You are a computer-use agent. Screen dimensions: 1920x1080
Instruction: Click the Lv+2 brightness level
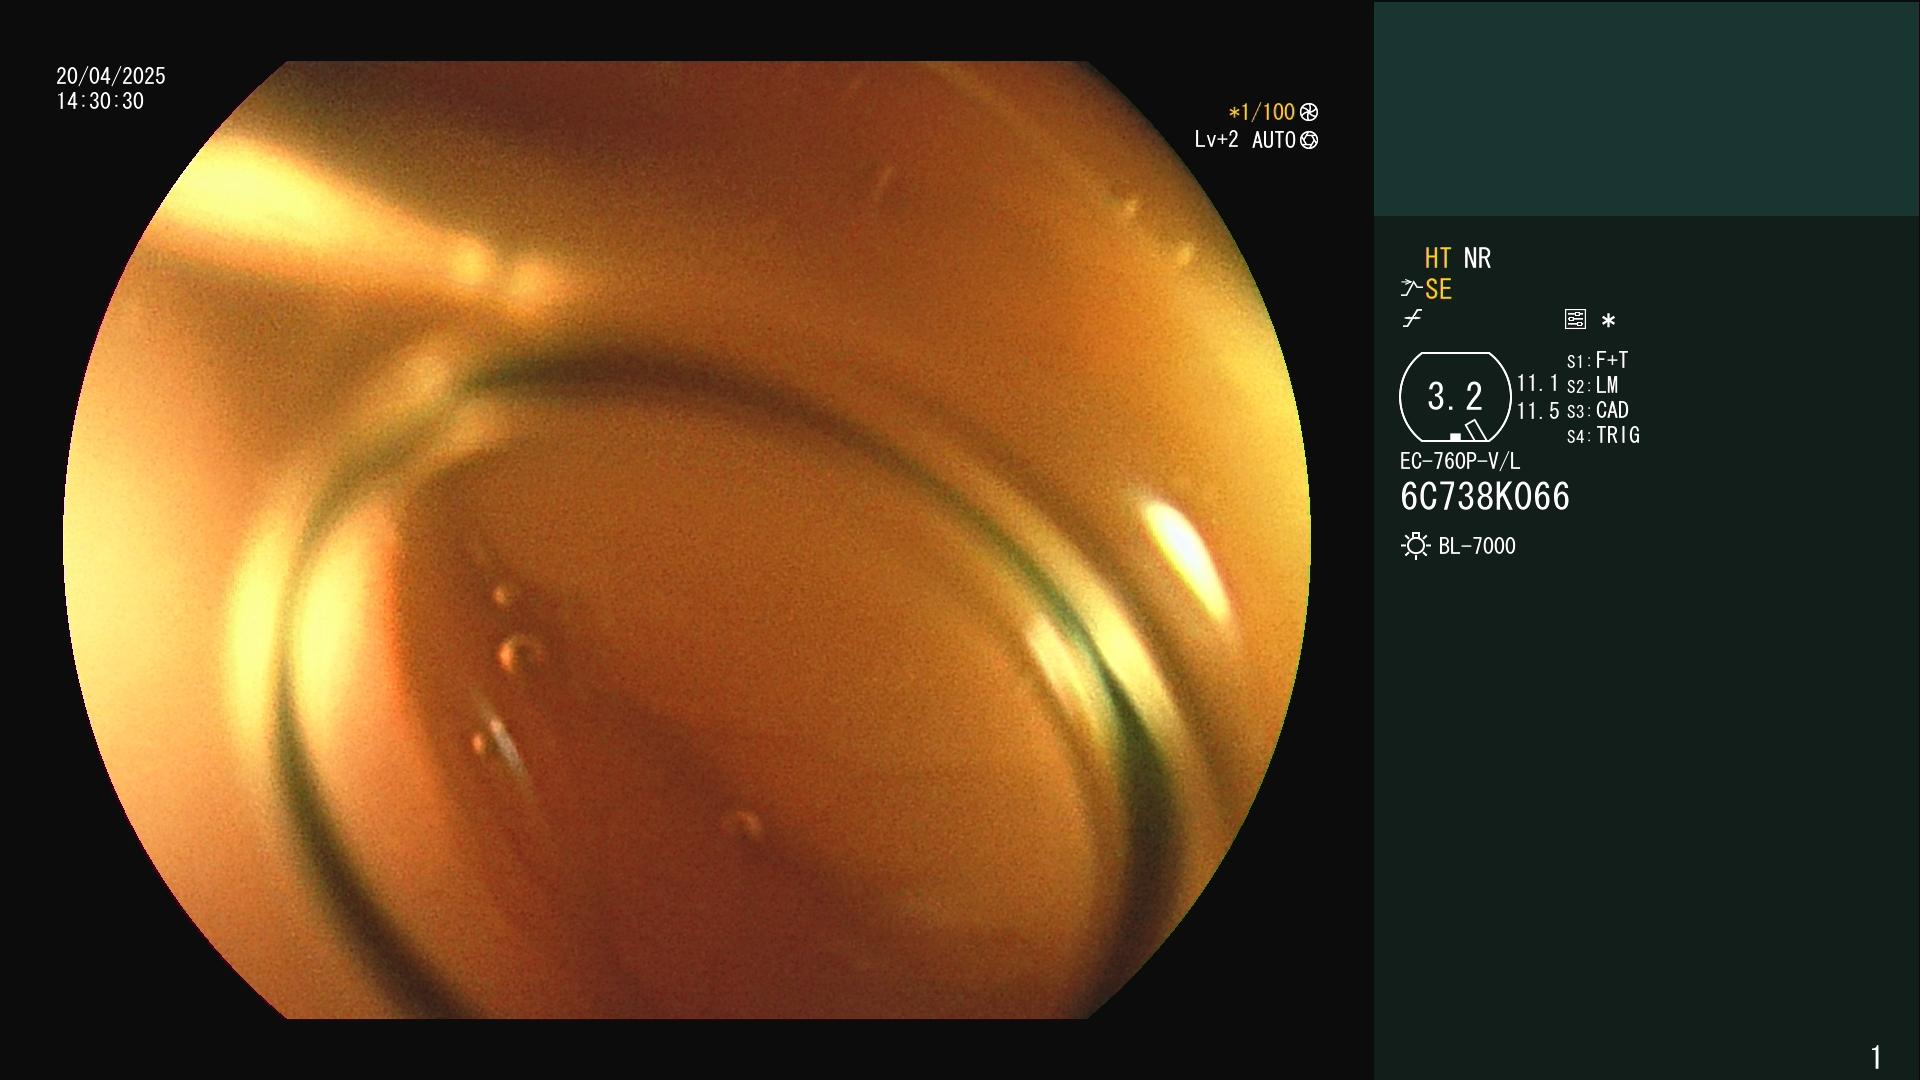click(x=1216, y=140)
